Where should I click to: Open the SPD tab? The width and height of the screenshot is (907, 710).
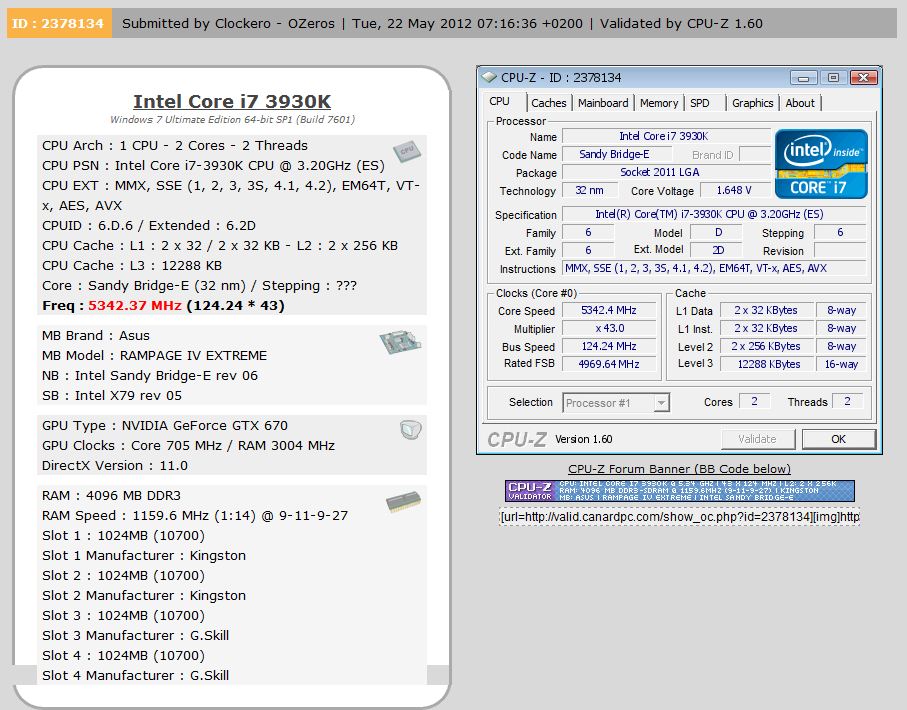(x=700, y=103)
